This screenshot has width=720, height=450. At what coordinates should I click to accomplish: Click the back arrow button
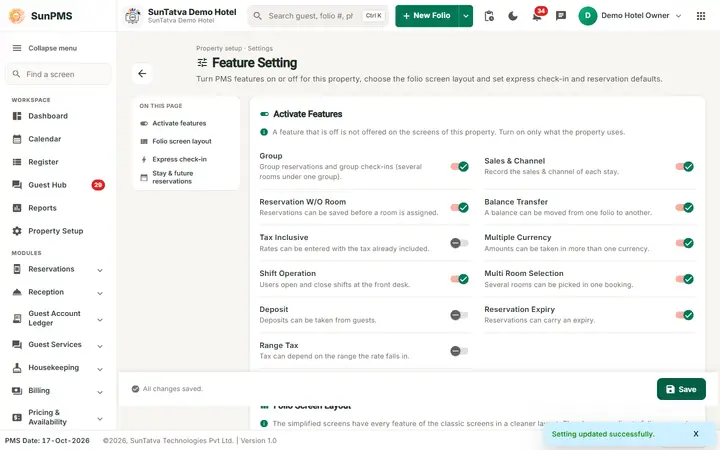click(142, 73)
